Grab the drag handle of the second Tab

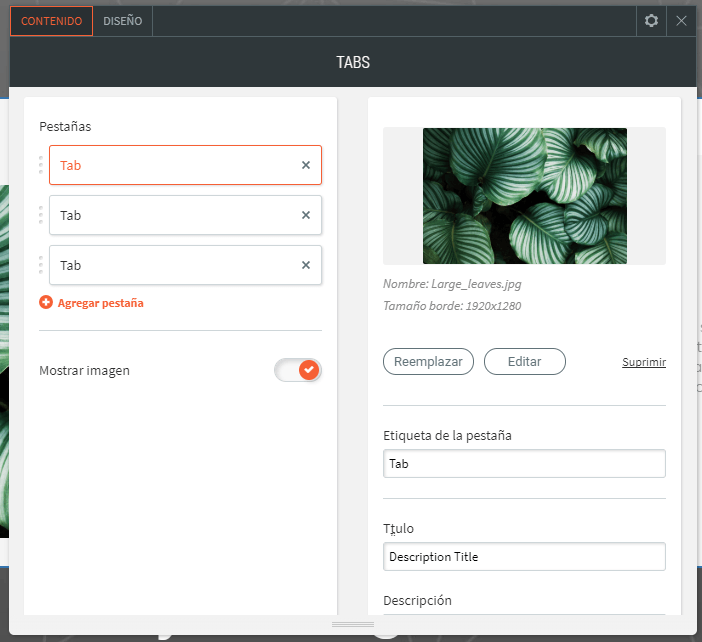pos(41,215)
